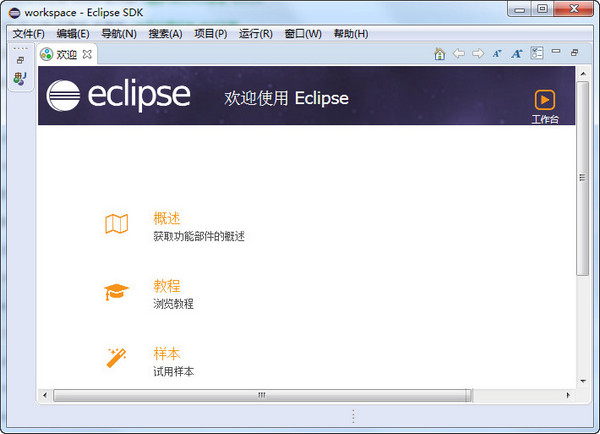Click the horizontal scrollbar thumb
The width and height of the screenshot is (600, 434).
(x=262, y=395)
